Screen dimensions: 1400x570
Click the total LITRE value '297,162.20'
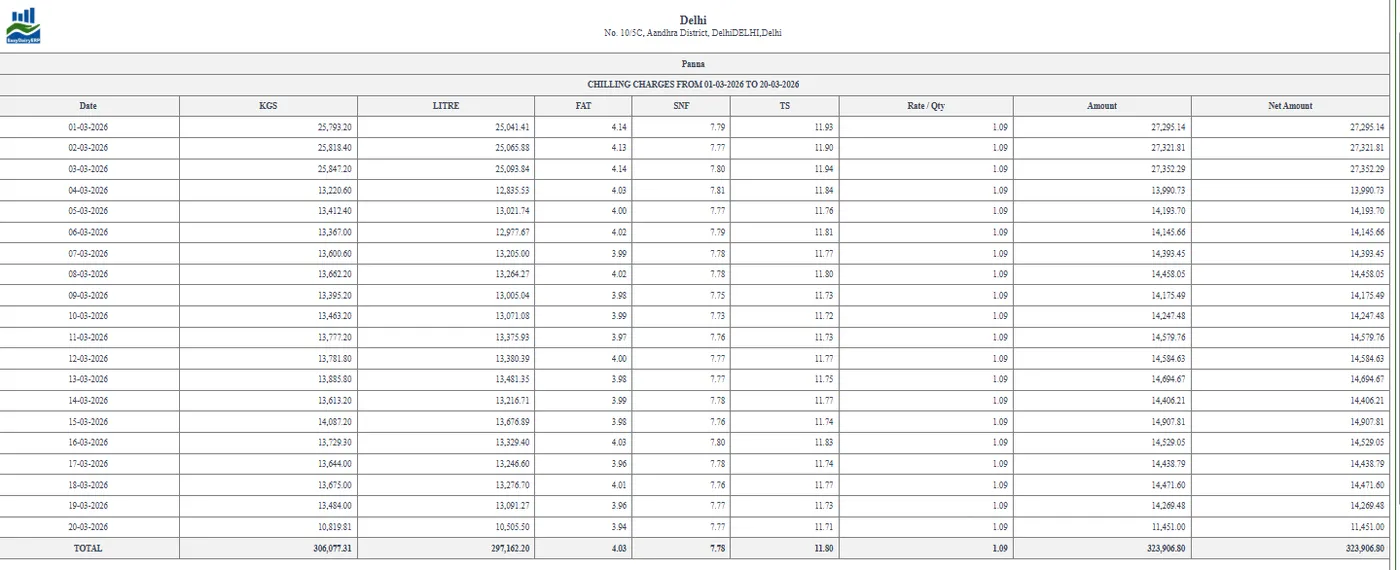coord(511,548)
